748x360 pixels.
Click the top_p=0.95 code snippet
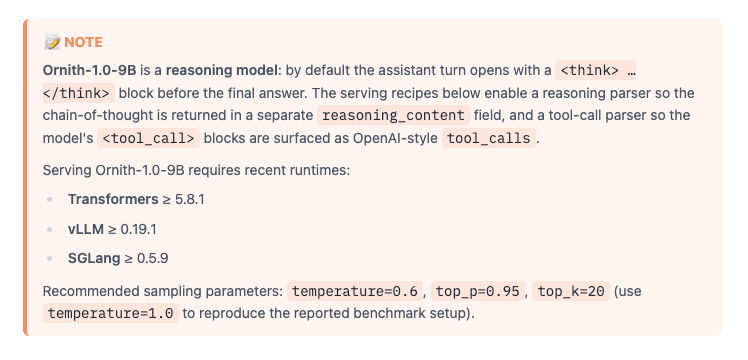(x=478, y=291)
